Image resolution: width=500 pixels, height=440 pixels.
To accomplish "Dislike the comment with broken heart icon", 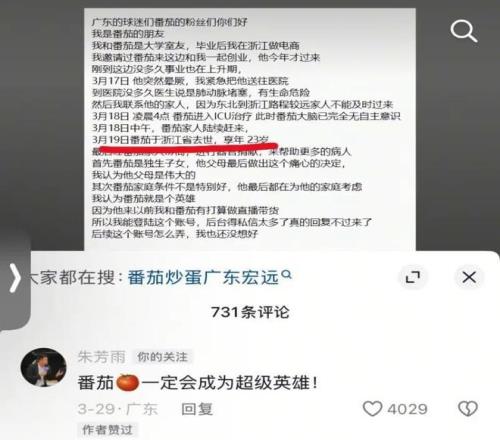I will (468, 409).
